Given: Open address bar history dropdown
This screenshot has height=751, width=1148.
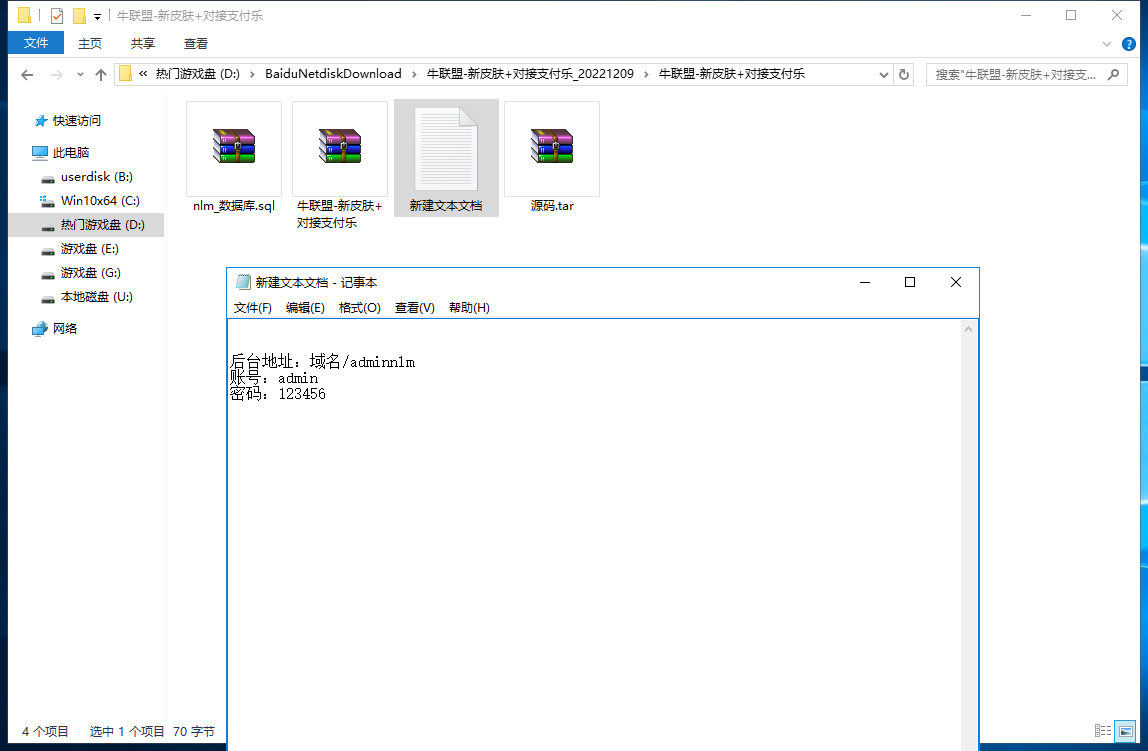Looking at the screenshot, I should coord(884,74).
